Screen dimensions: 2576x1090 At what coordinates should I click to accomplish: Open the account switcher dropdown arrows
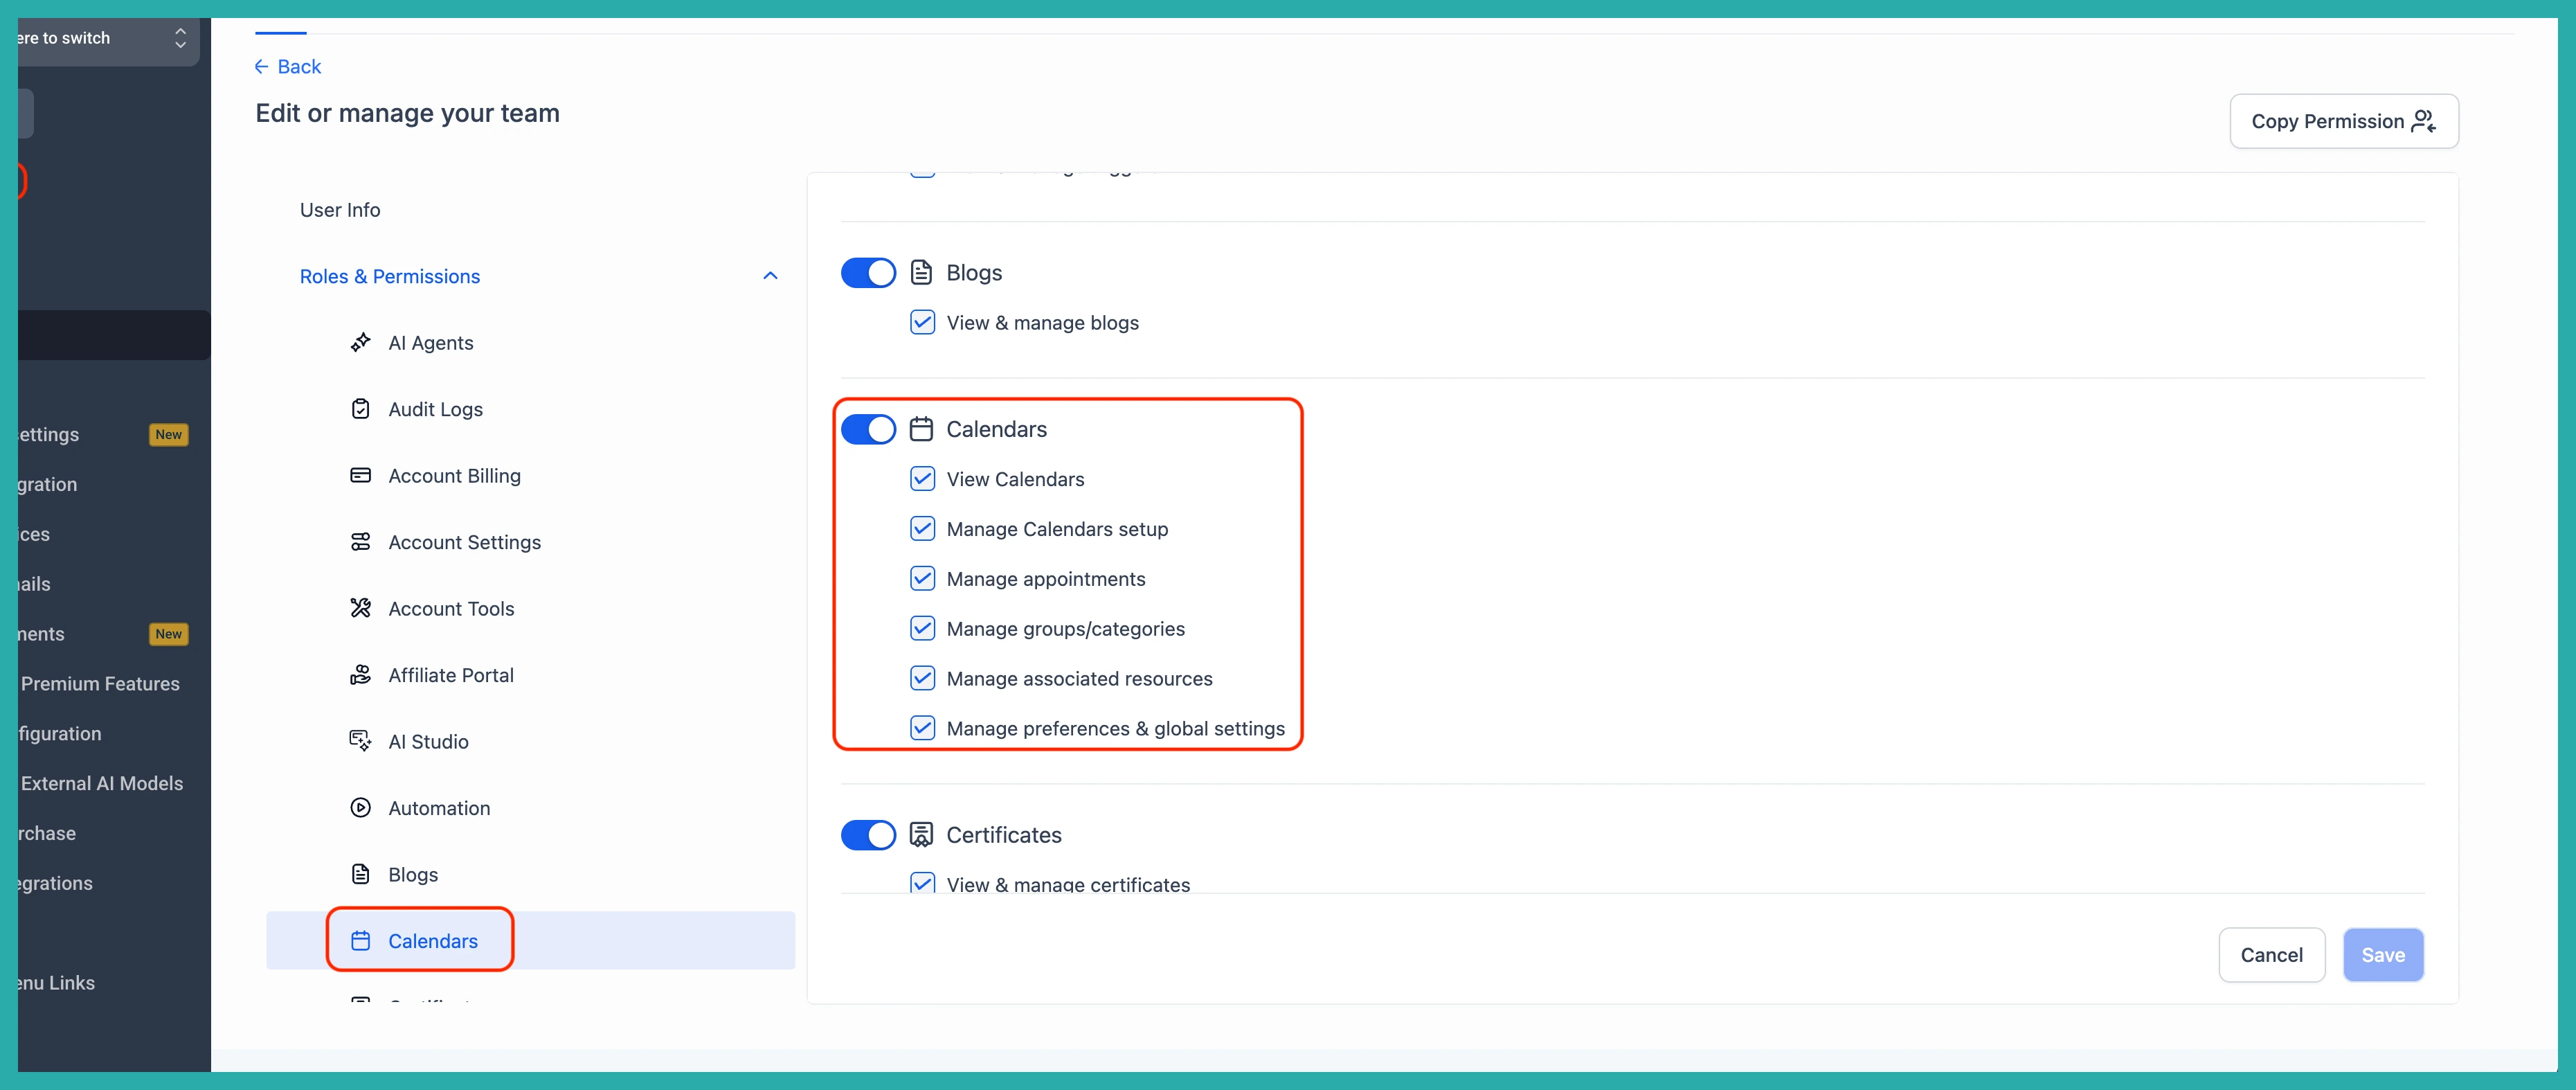(x=180, y=38)
